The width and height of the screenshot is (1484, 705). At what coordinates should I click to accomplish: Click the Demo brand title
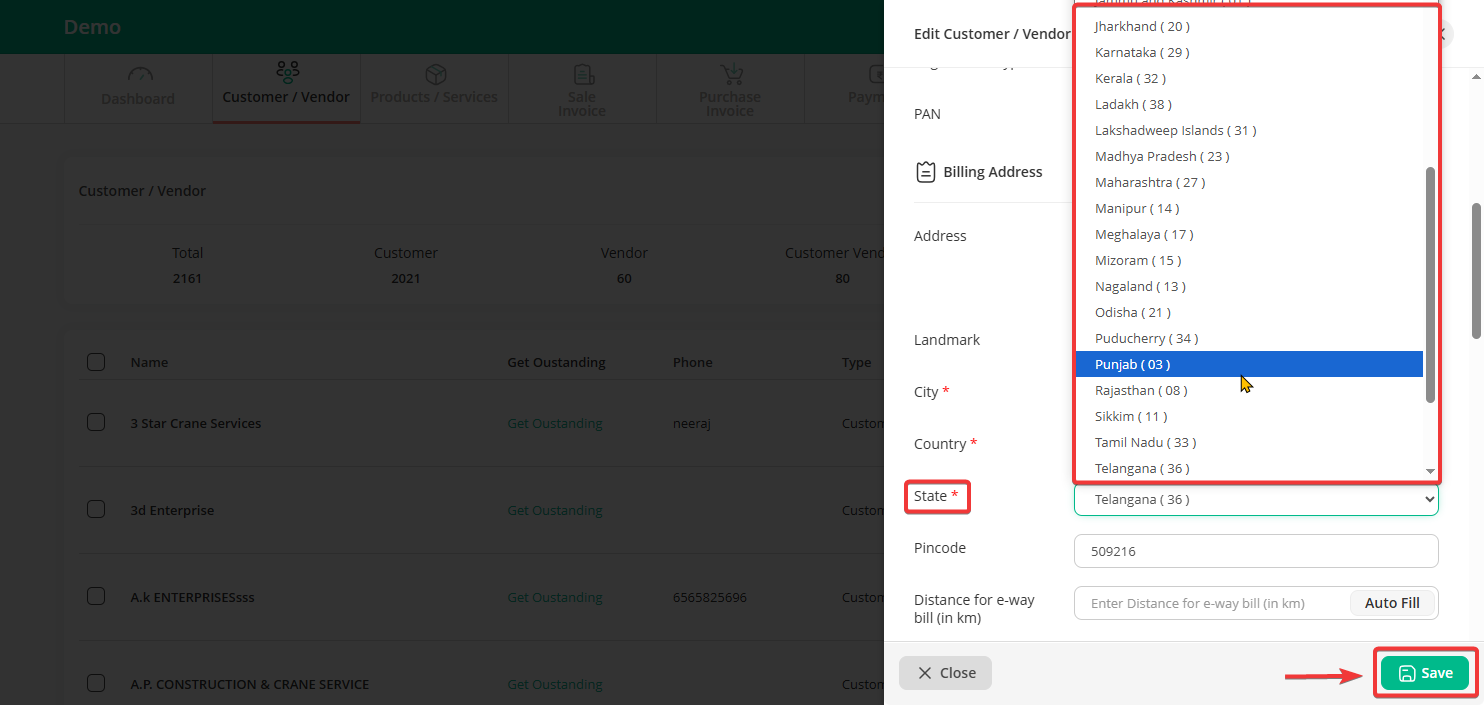92,27
